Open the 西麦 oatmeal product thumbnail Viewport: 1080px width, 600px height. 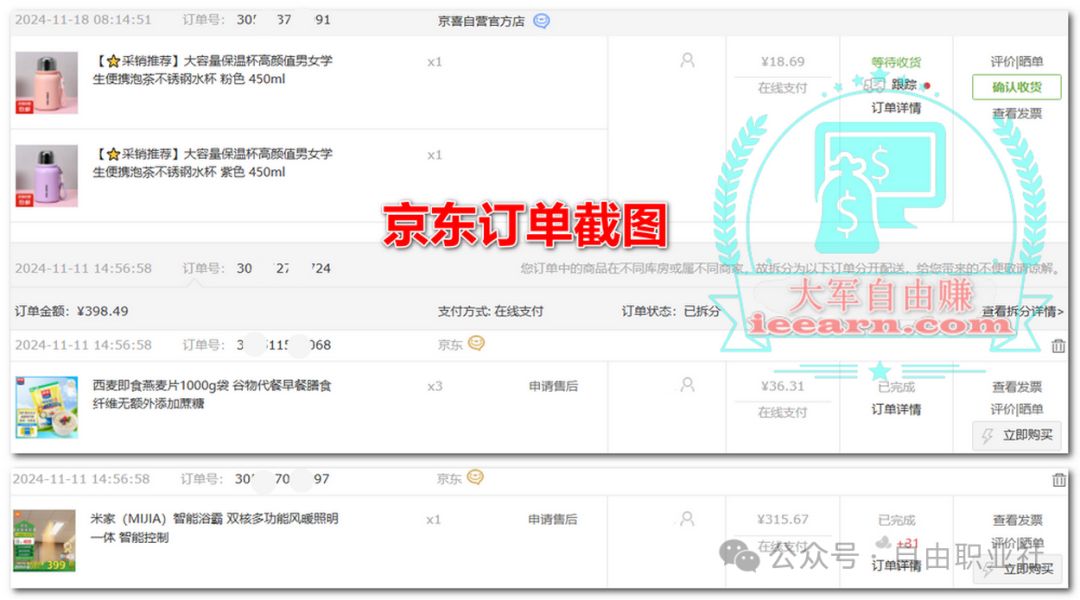tap(46, 407)
